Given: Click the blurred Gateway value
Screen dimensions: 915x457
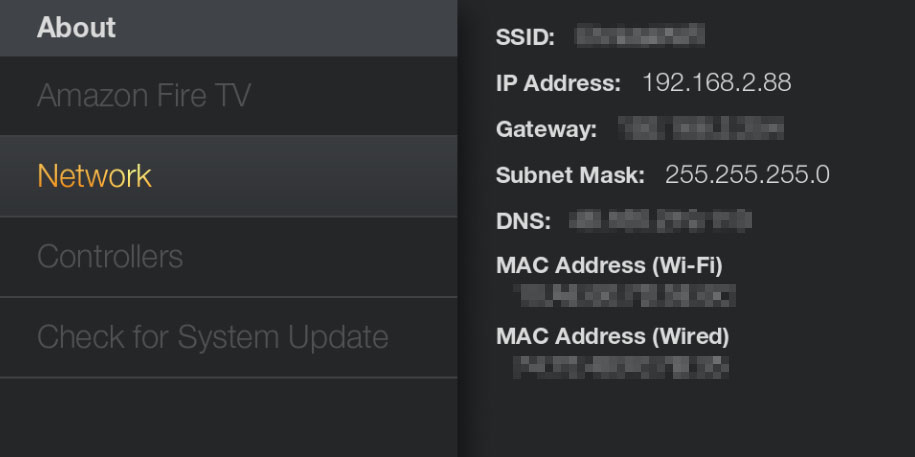Looking at the screenshot, I should [x=700, y=128].
